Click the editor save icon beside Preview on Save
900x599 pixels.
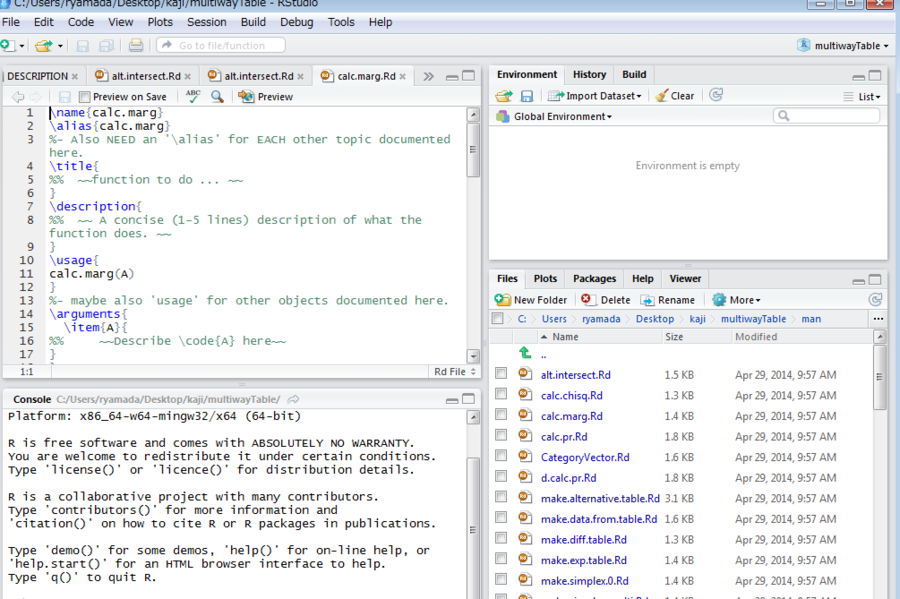click(x=65, y=97)
